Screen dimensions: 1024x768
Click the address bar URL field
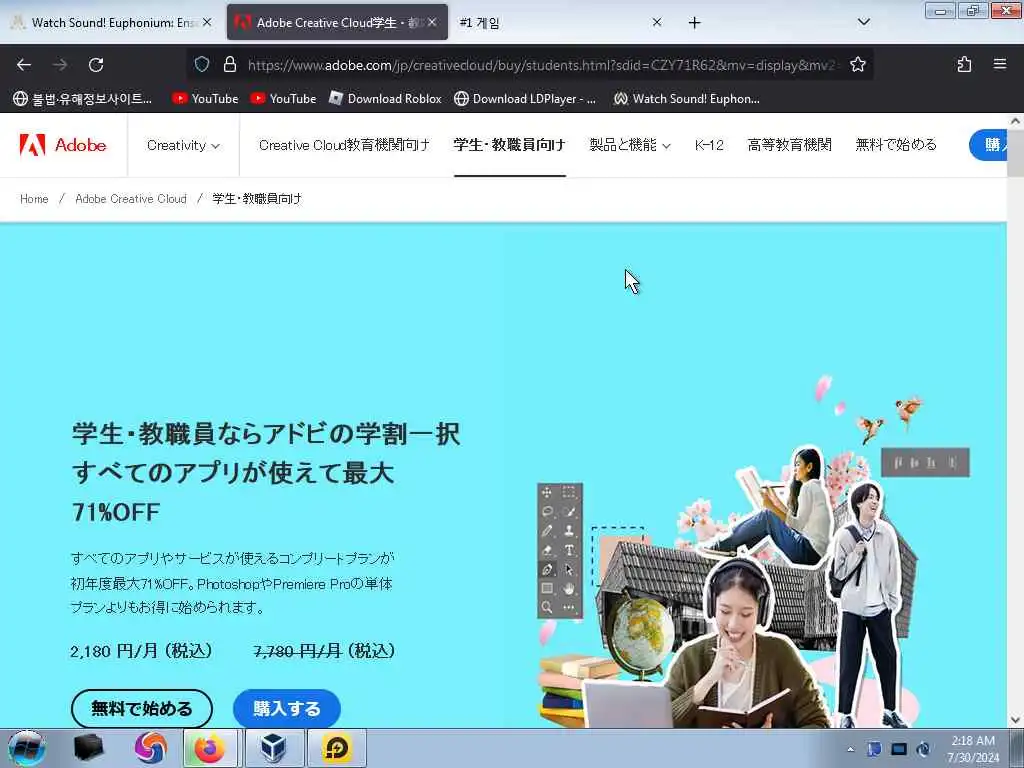point(541,65)
